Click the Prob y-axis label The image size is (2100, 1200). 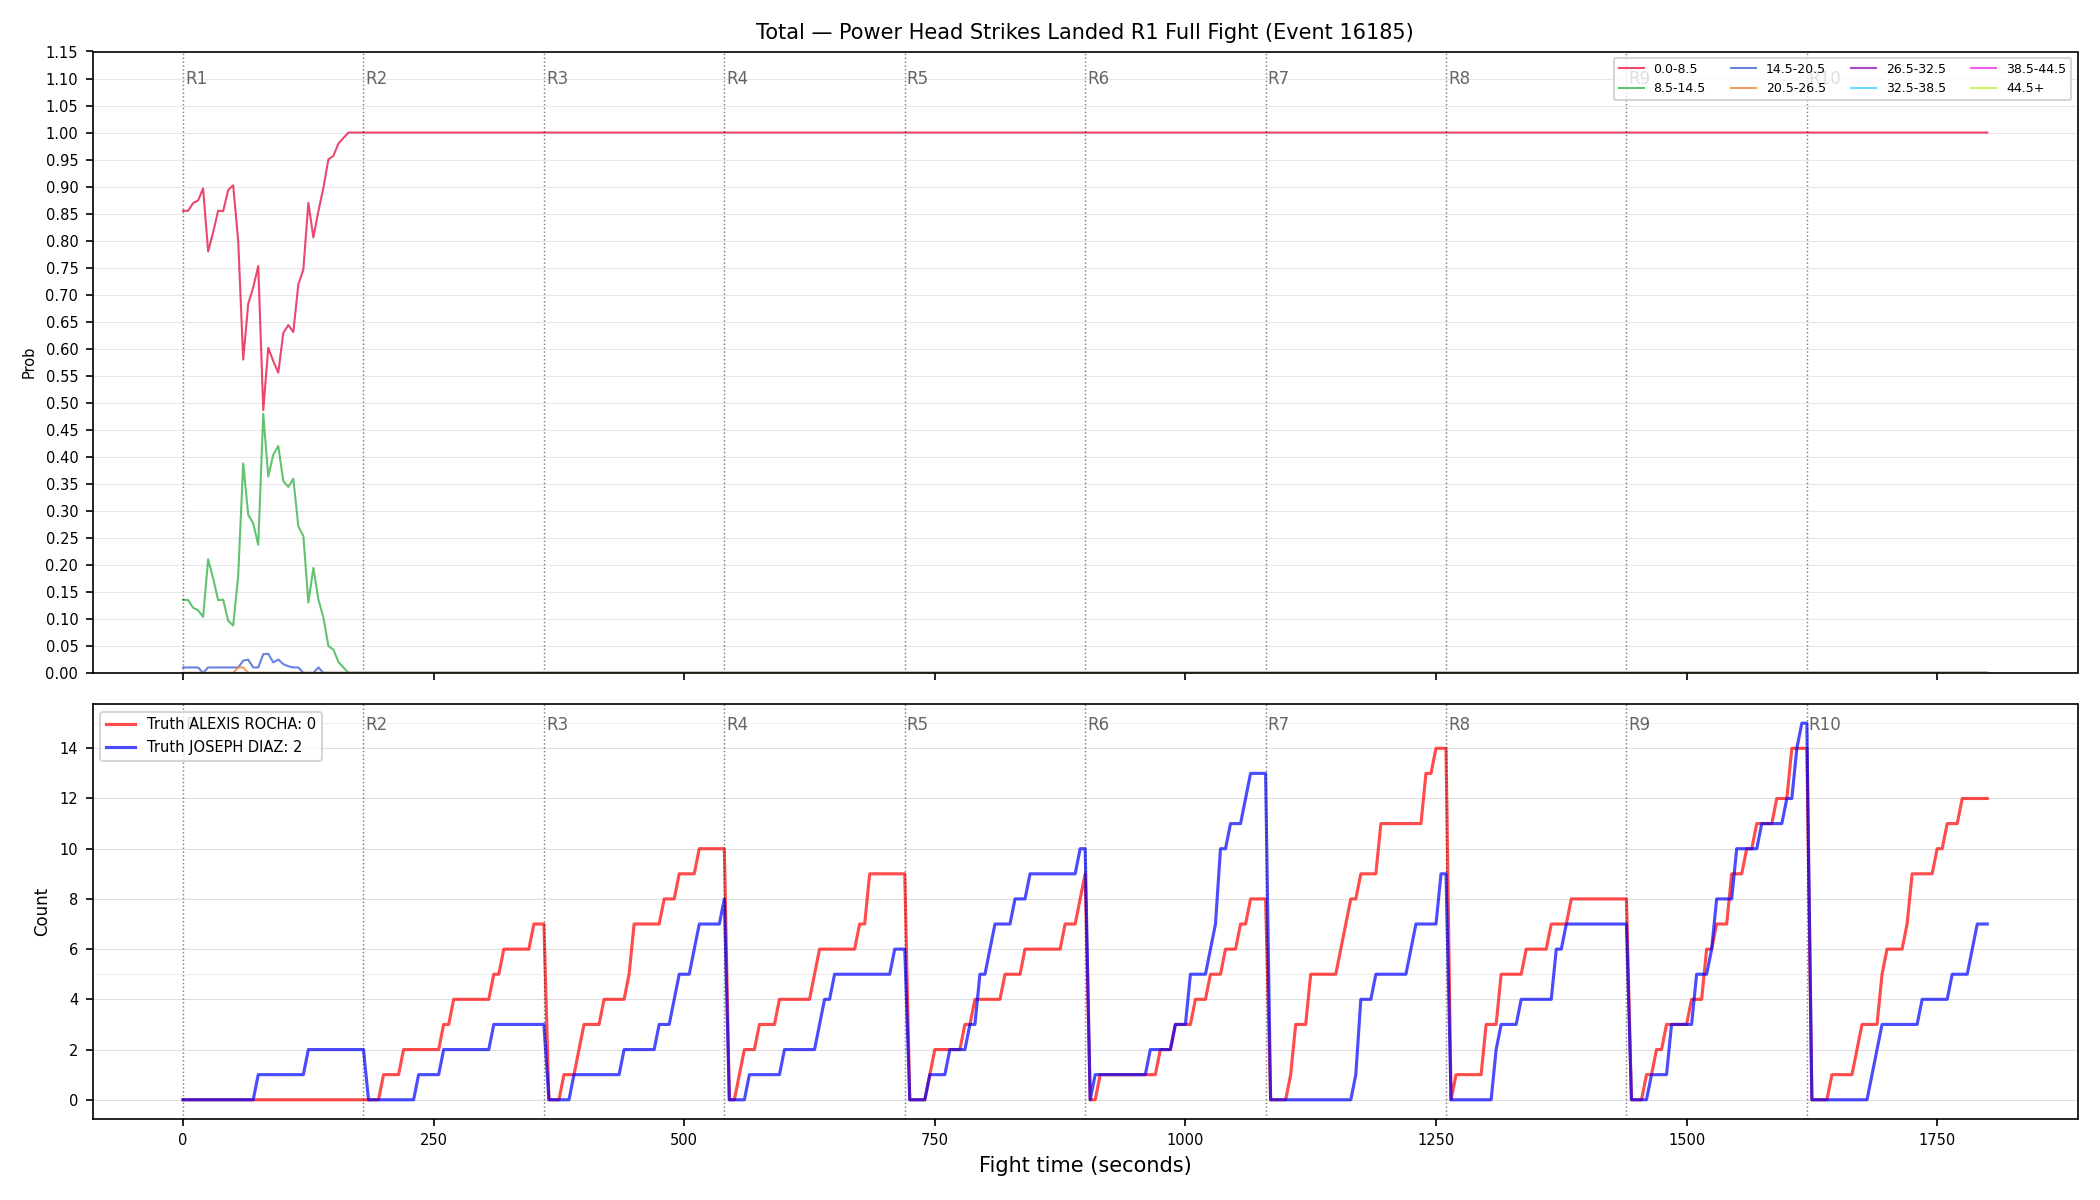coord(28,363)
